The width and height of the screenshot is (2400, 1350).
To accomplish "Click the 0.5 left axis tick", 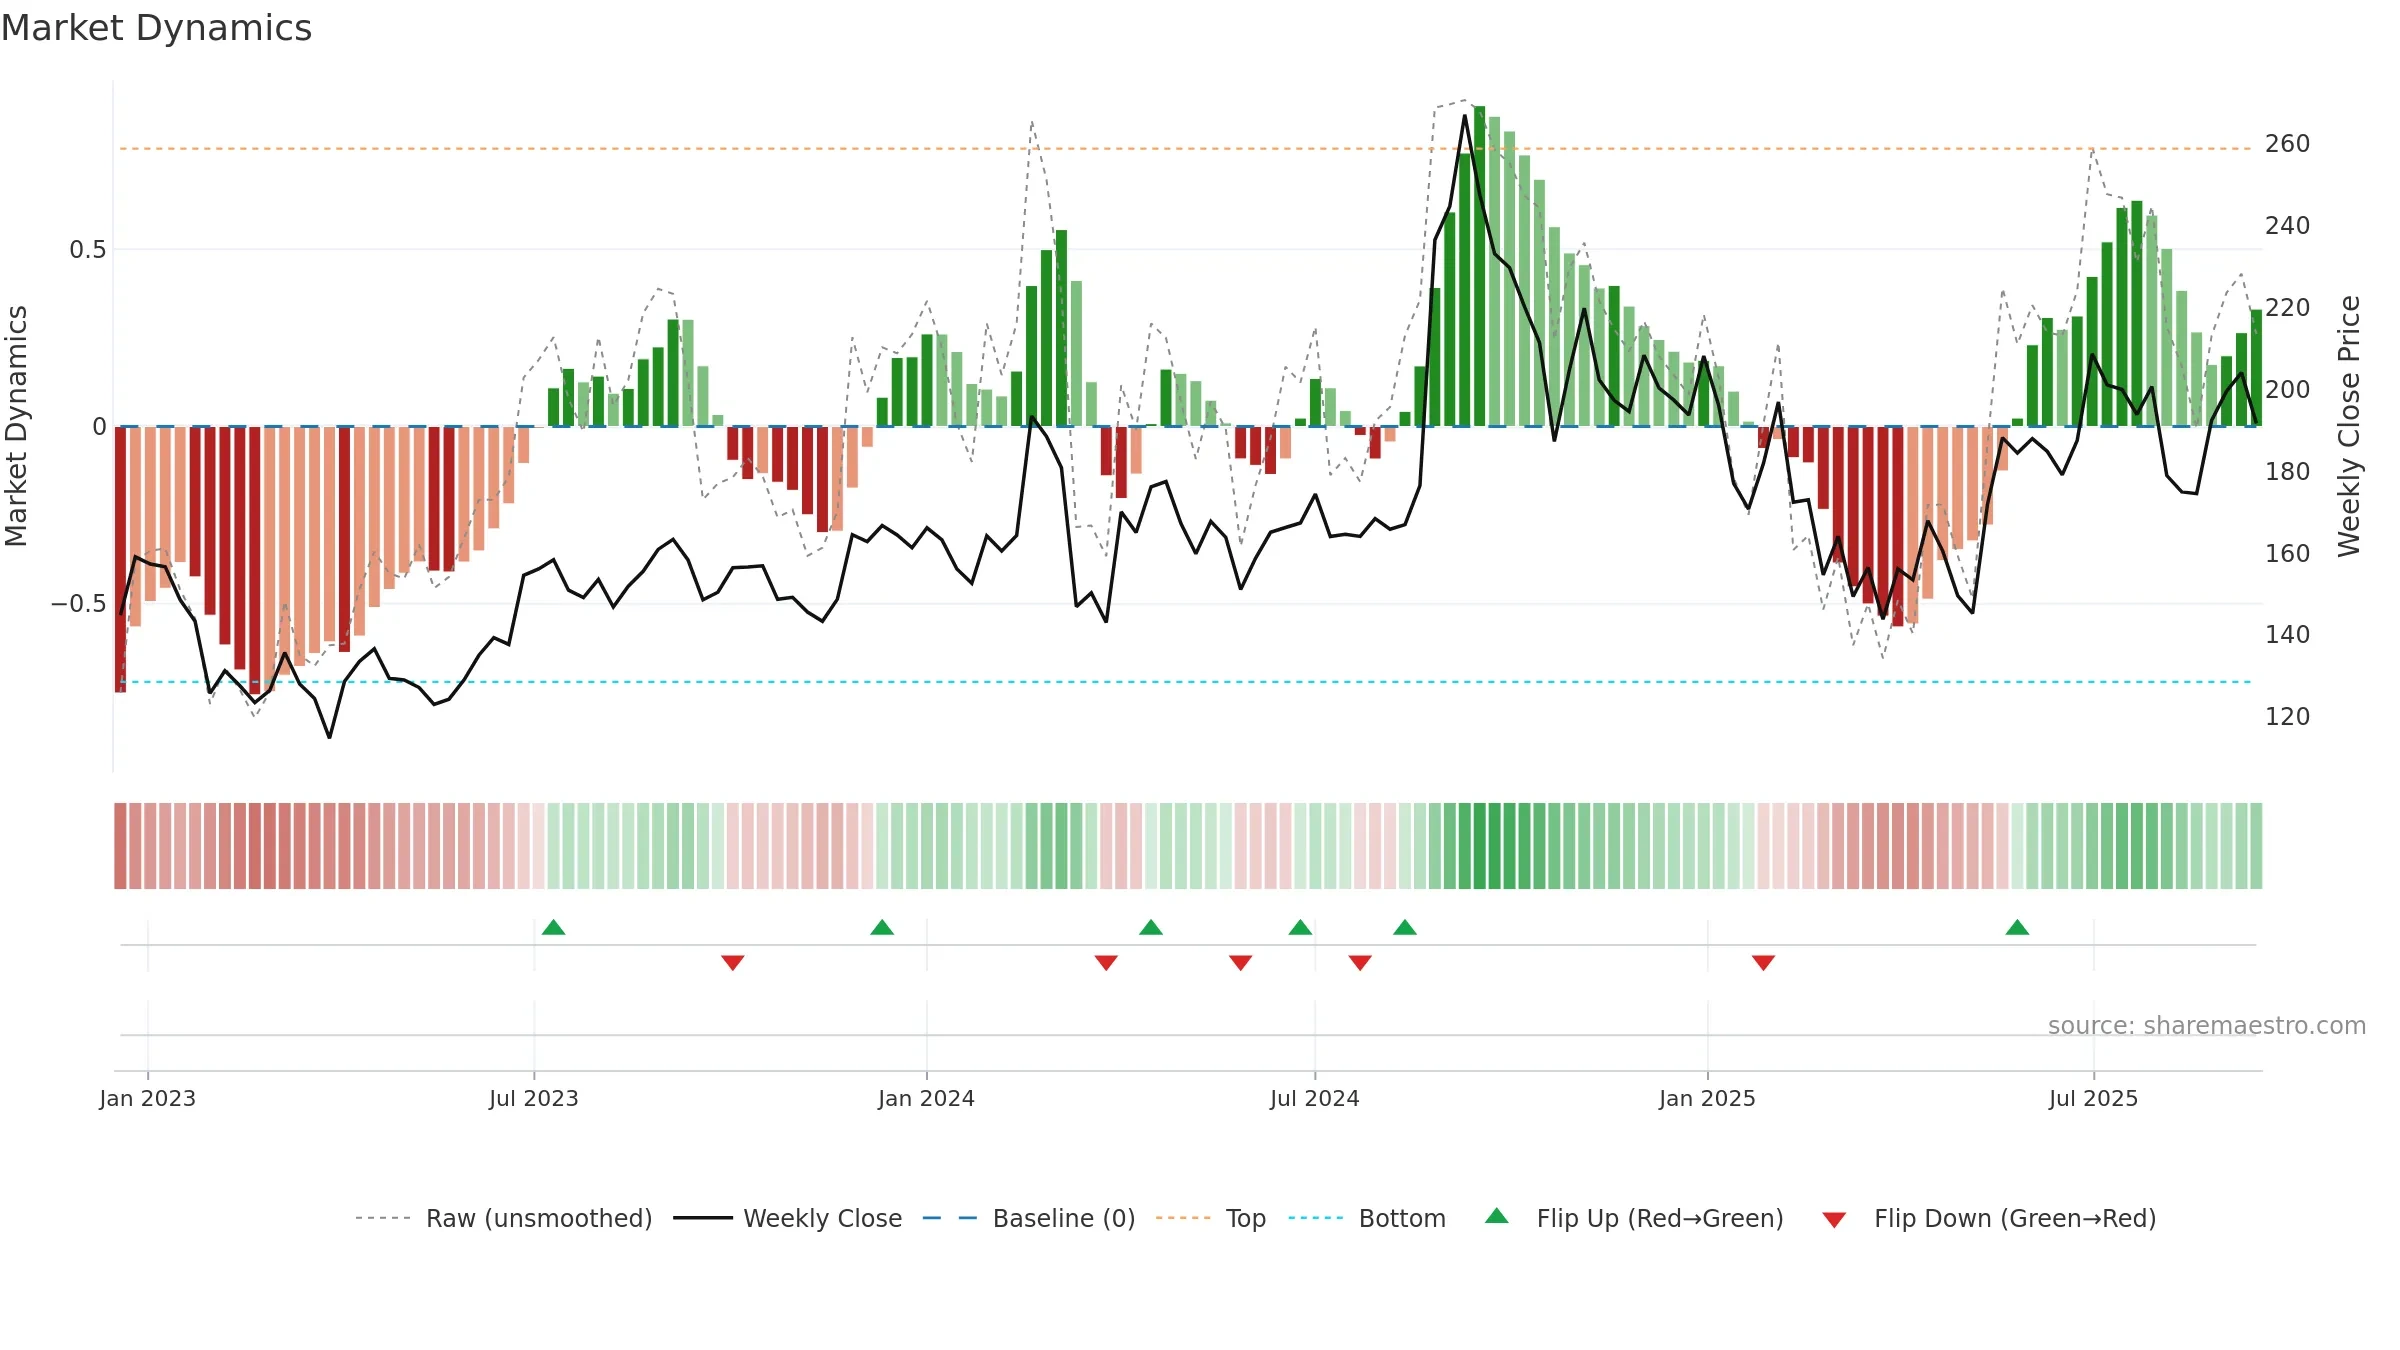I will point(88,250).
